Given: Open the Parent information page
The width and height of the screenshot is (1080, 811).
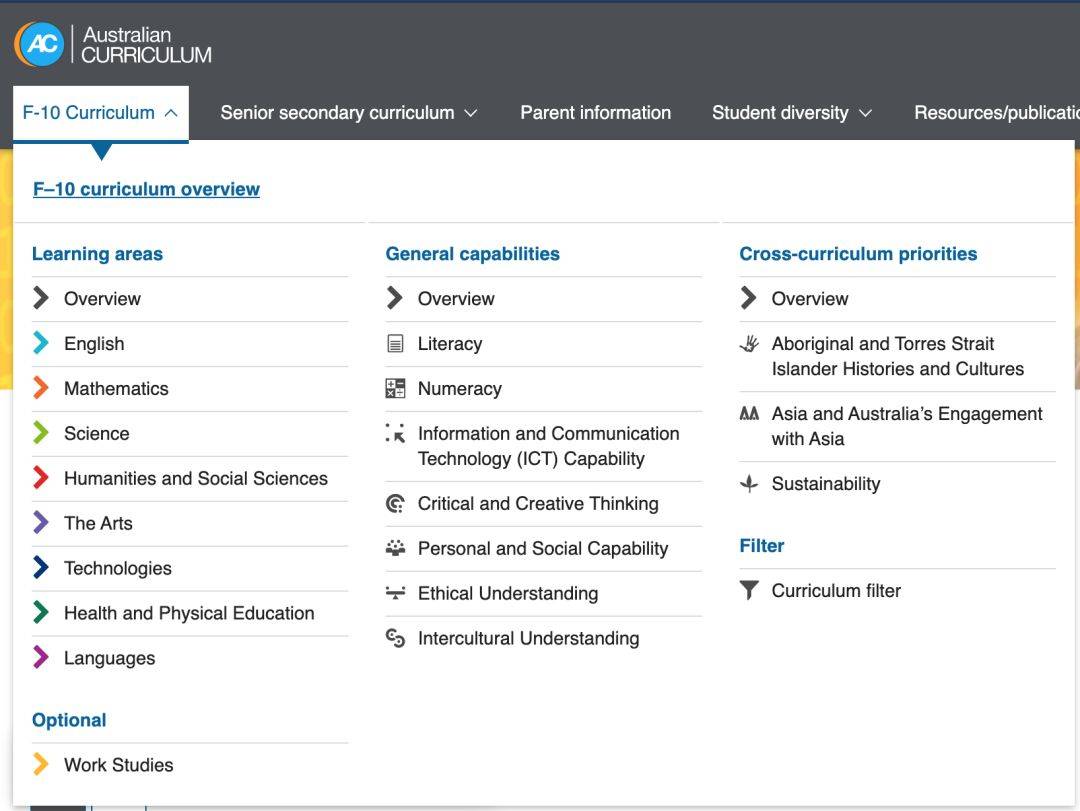Looking at the screenshot, I should (x=595, y=113).
